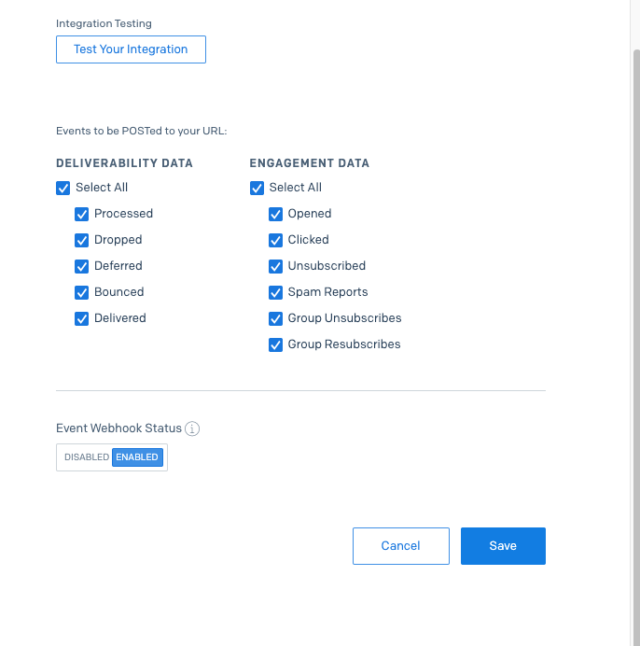Toggle Deliverability Data Select All checkbox
The image size is (640, 646).
click(63, 188)
